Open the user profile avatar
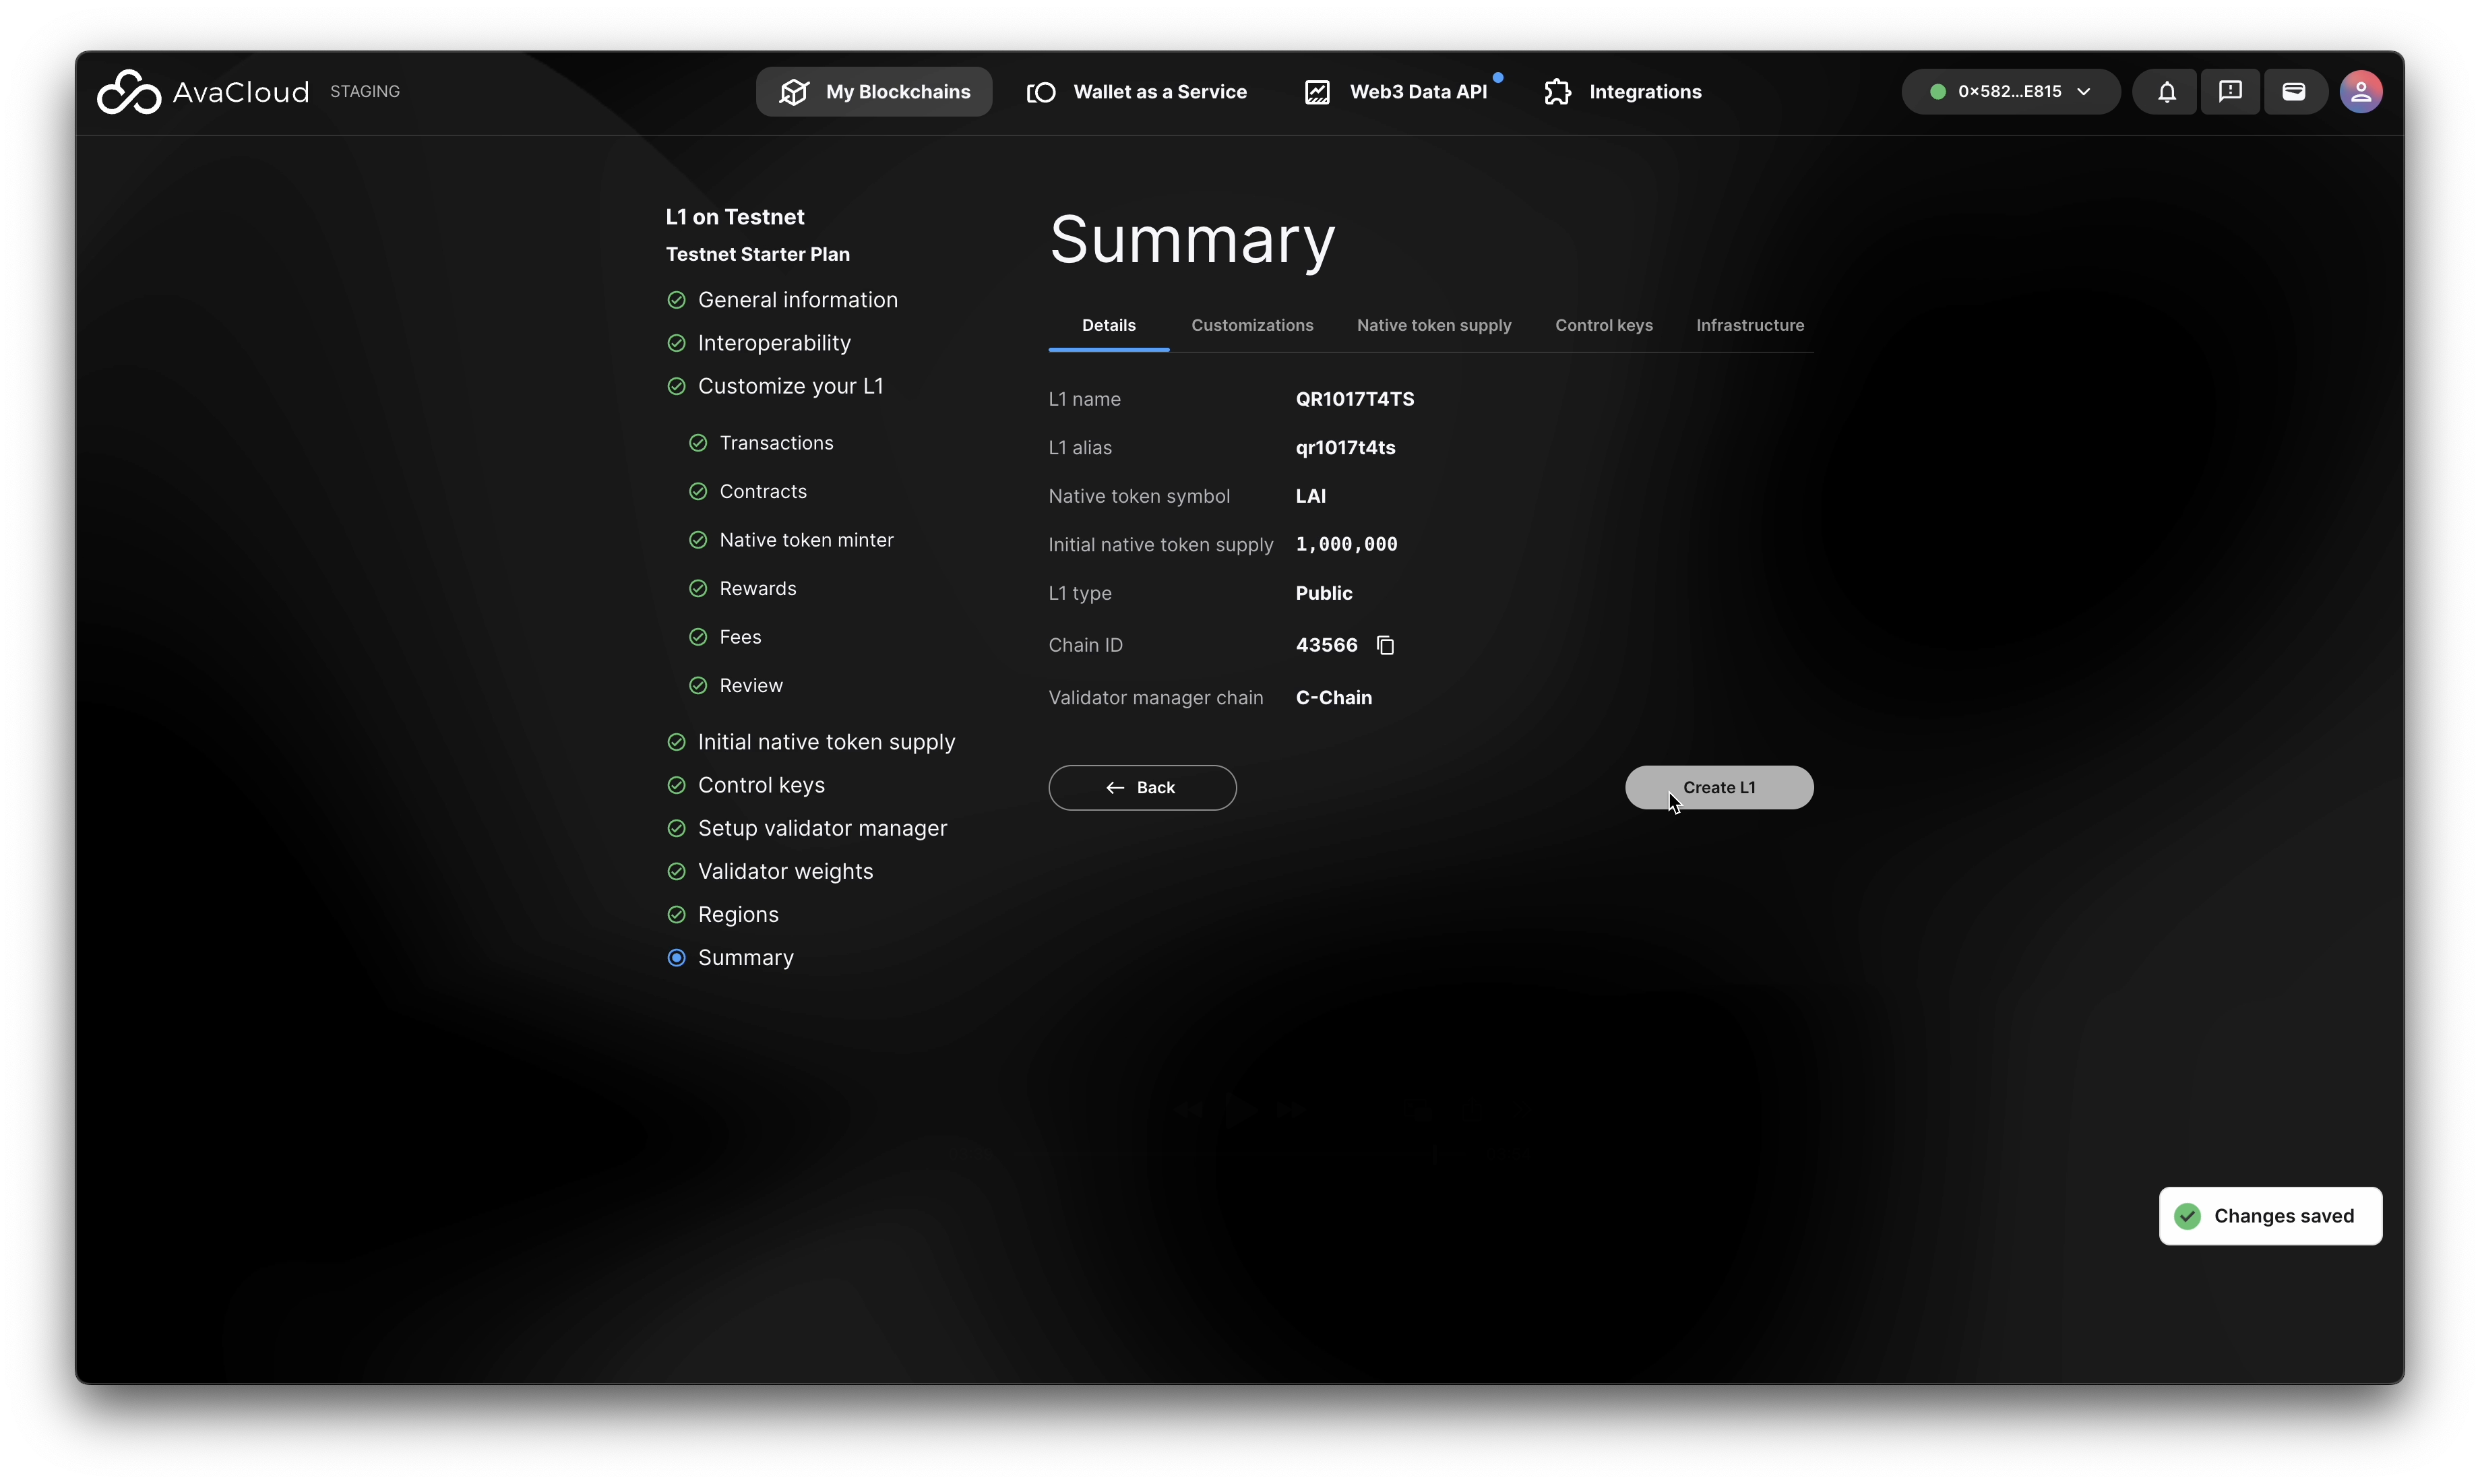This screenshot has width=2480, height=1484. (x=2360, y=92)
